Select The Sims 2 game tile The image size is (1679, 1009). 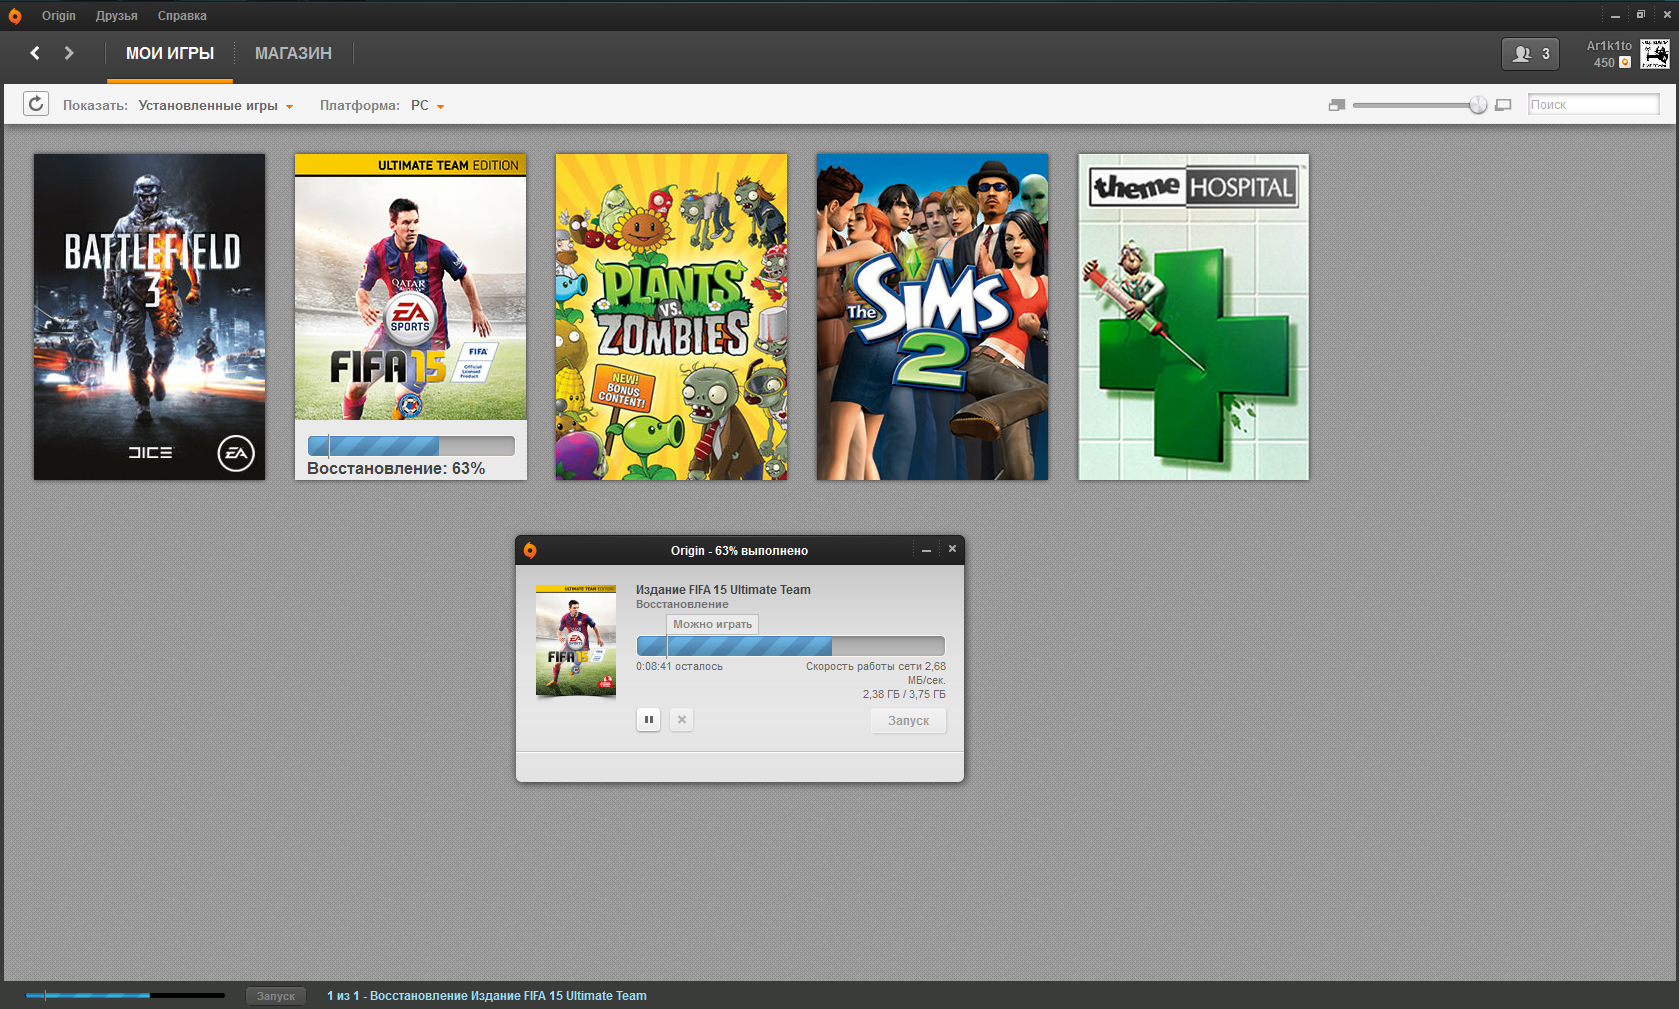click(x=933, y=317)
